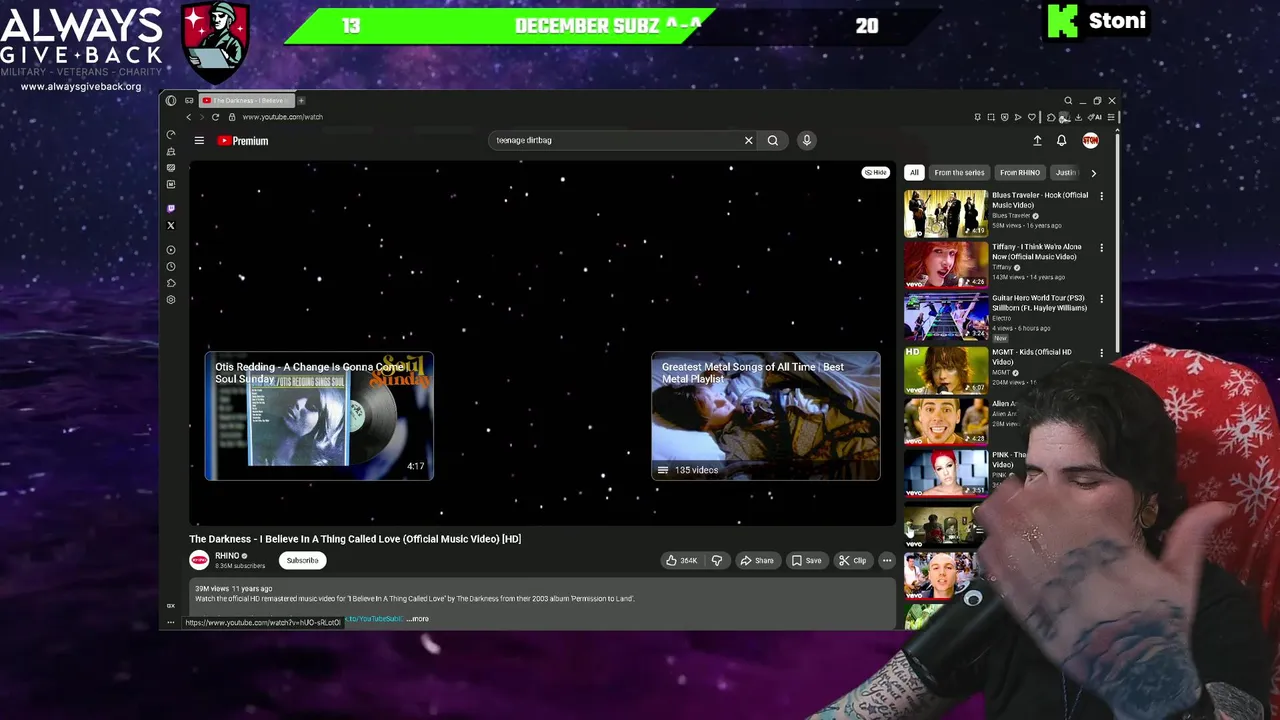
Task: Open the STONI account avatar menu
Action: click(1090, 141)
